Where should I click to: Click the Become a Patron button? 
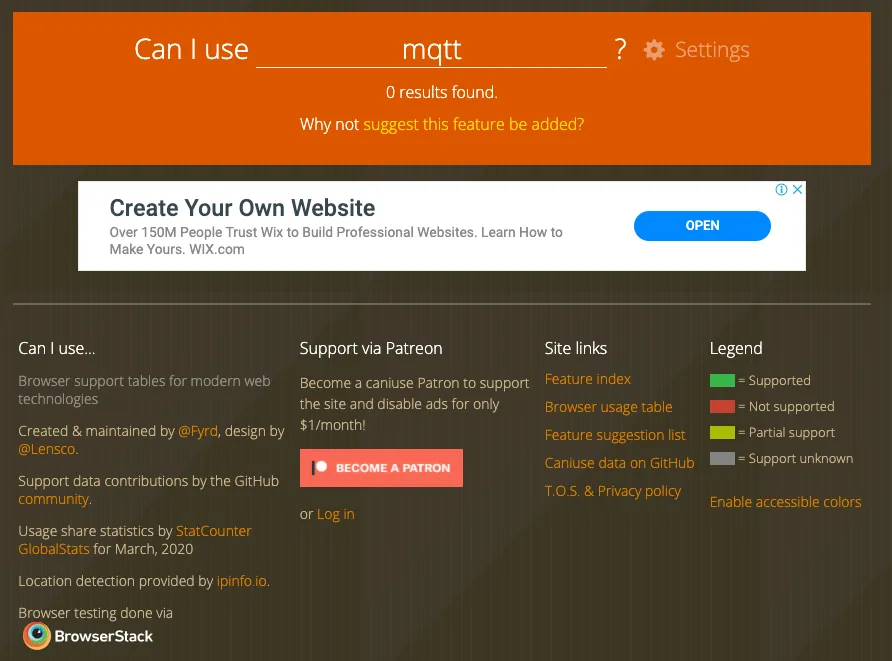point(381,468)
